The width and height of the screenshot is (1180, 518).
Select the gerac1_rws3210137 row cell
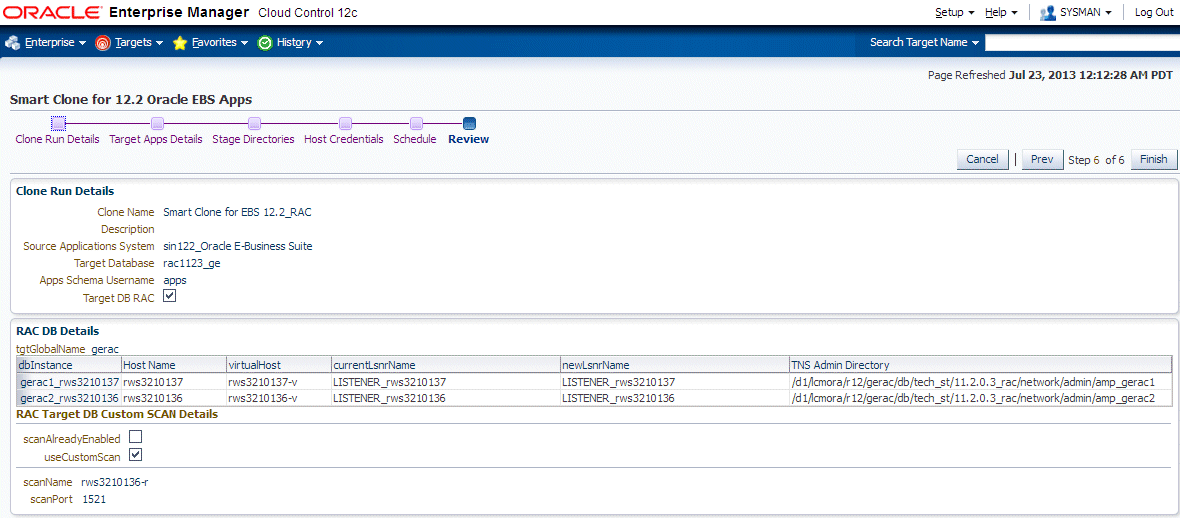pyautogui.click(x=70, y=382)
